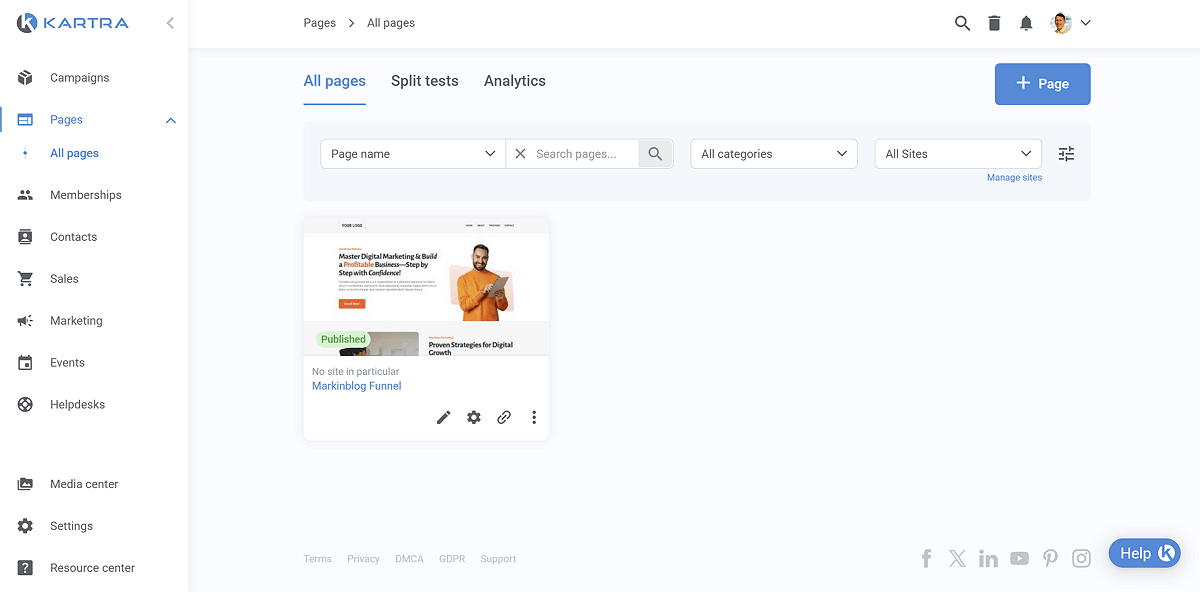The height and width of the screenshot is (592, 1200).
Task: Click the Sales cart icon
Action: pyautogui.click(x=25, y=279)
